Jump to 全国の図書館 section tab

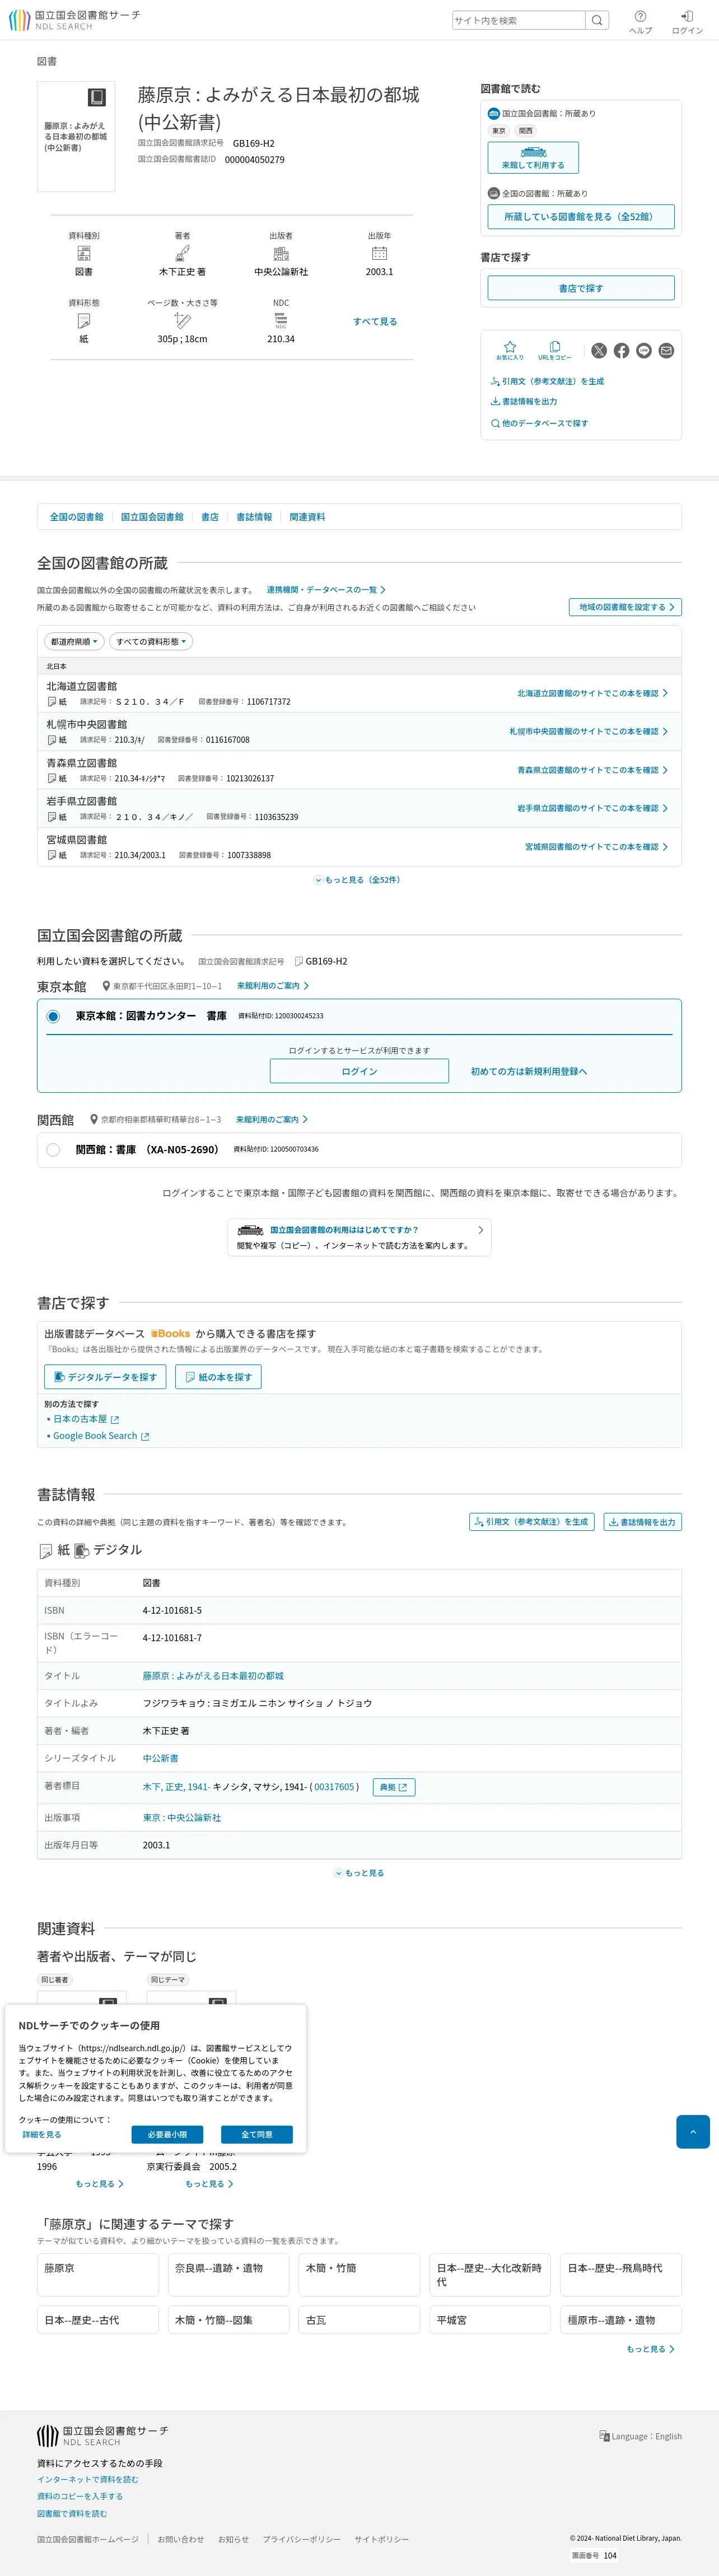(77, 517)
